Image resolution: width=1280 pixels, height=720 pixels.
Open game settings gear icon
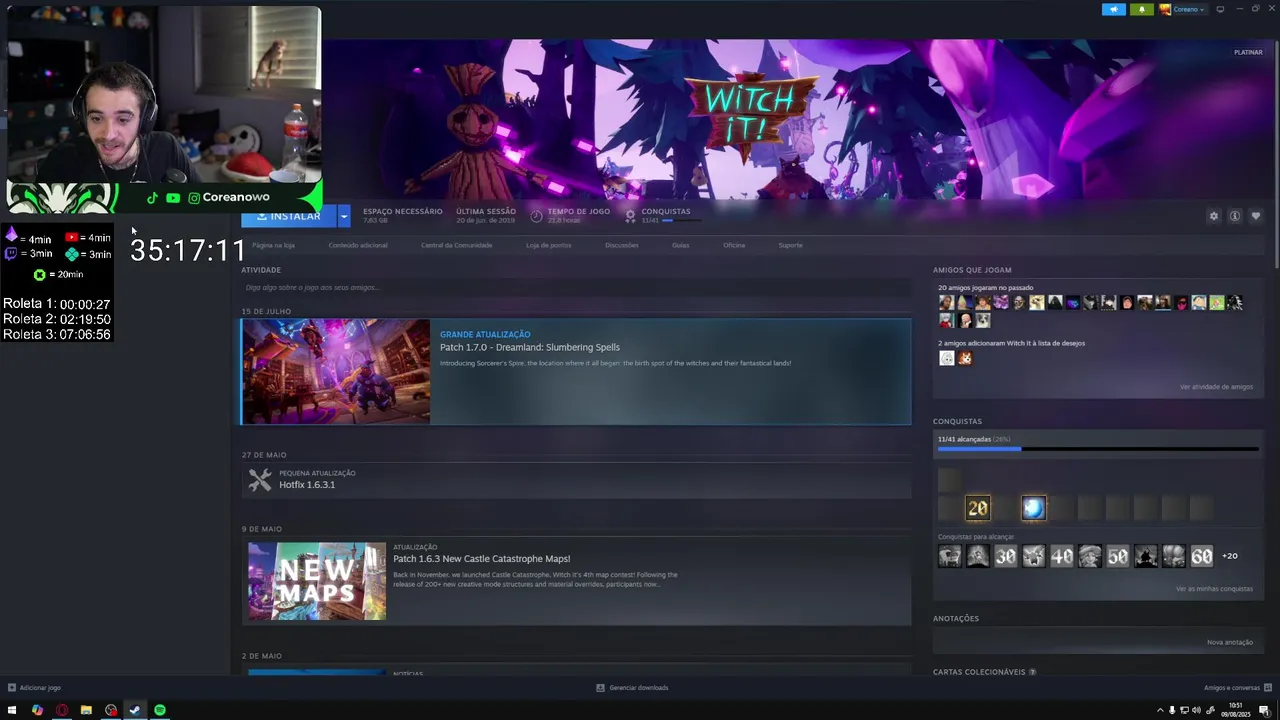(x=1214, y=216)
